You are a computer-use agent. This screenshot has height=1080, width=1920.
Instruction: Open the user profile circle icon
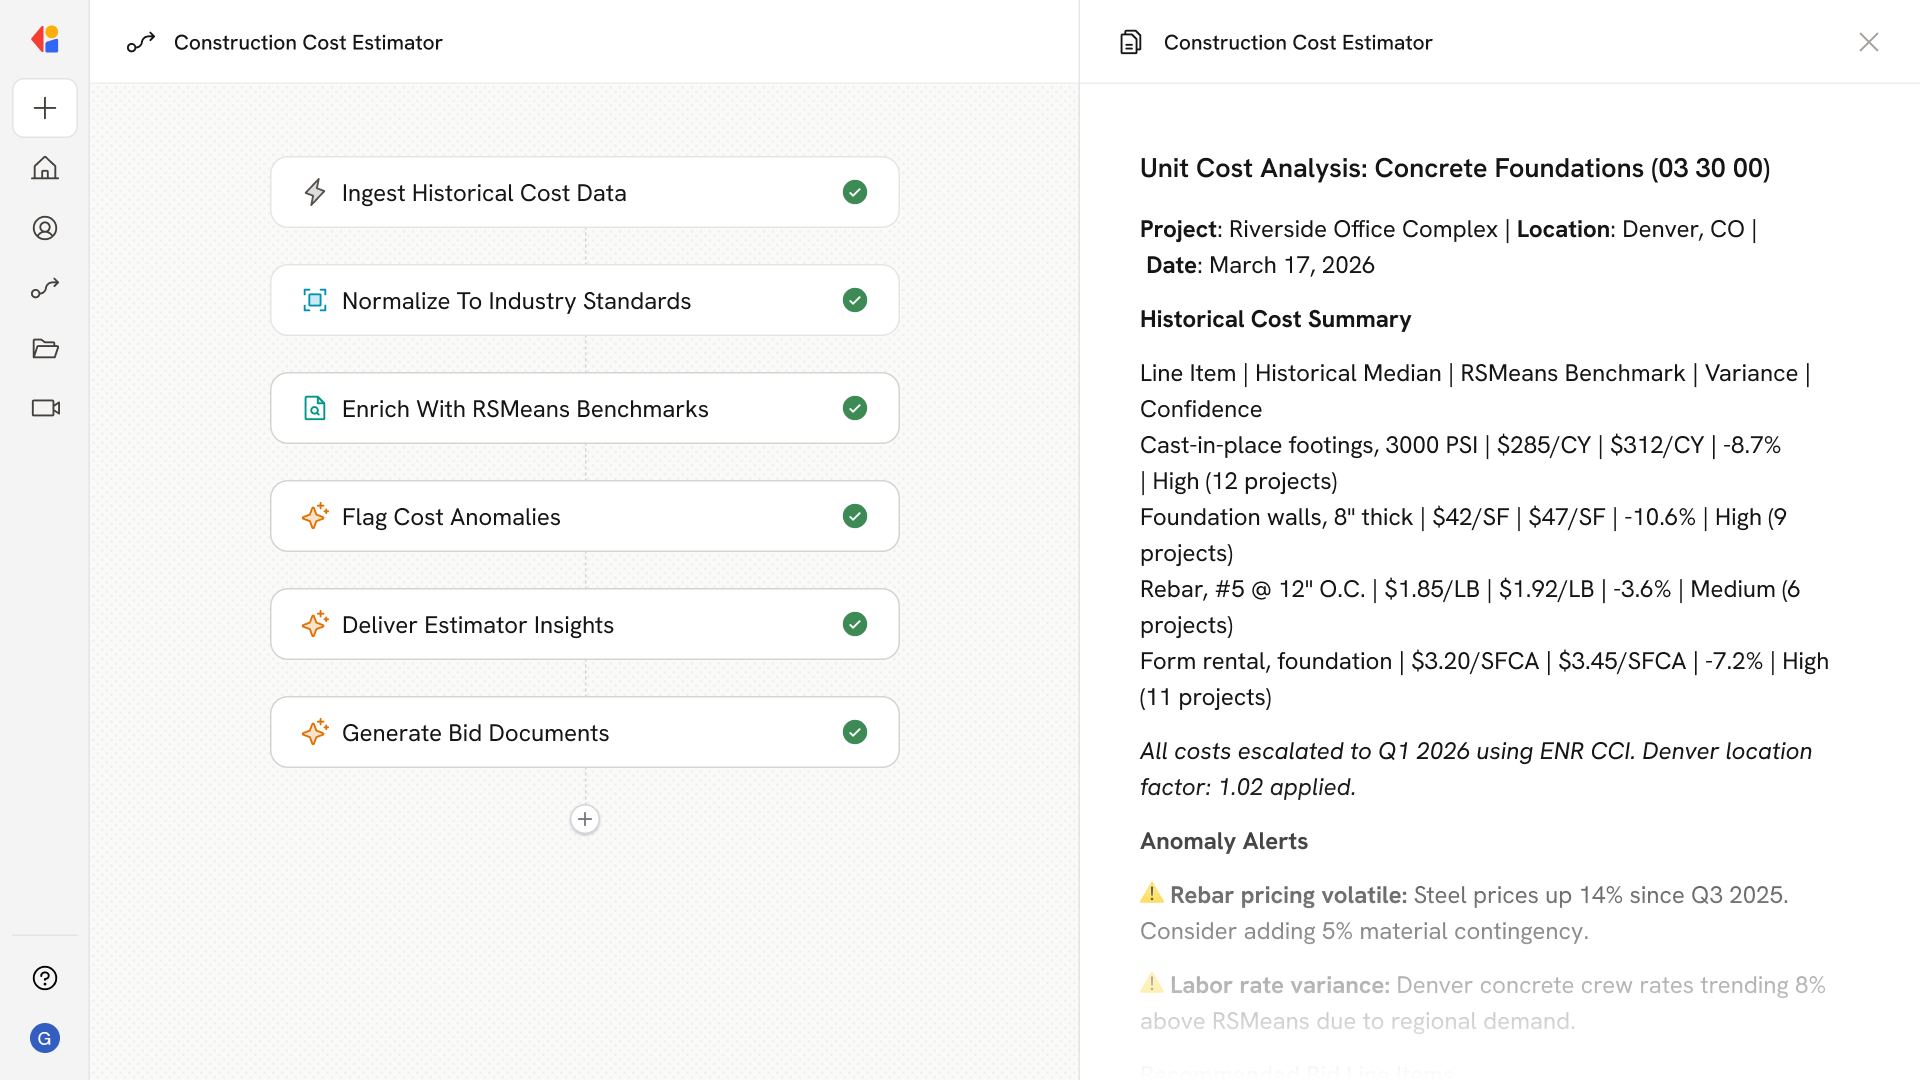point(45,228)
